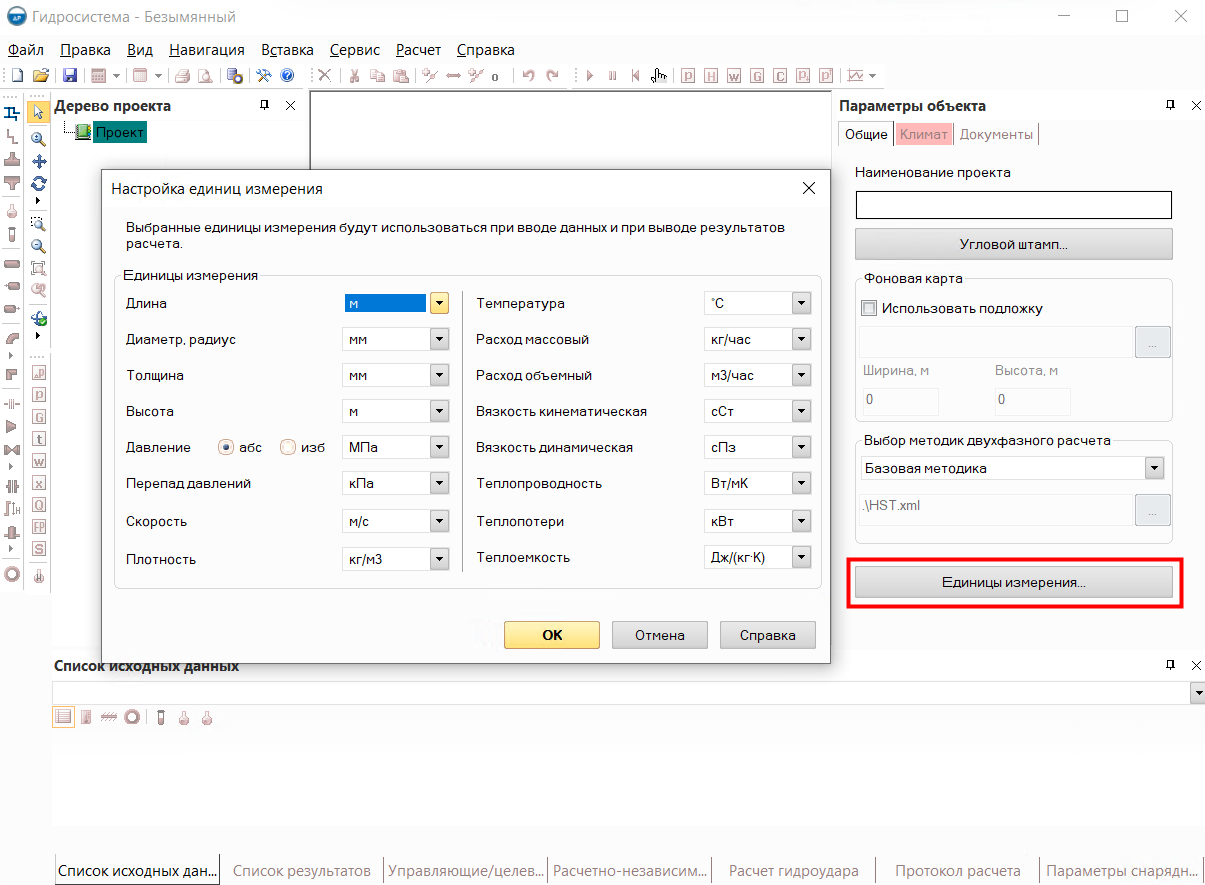Expand the Длина units dropdown

[x=439, y=304]
